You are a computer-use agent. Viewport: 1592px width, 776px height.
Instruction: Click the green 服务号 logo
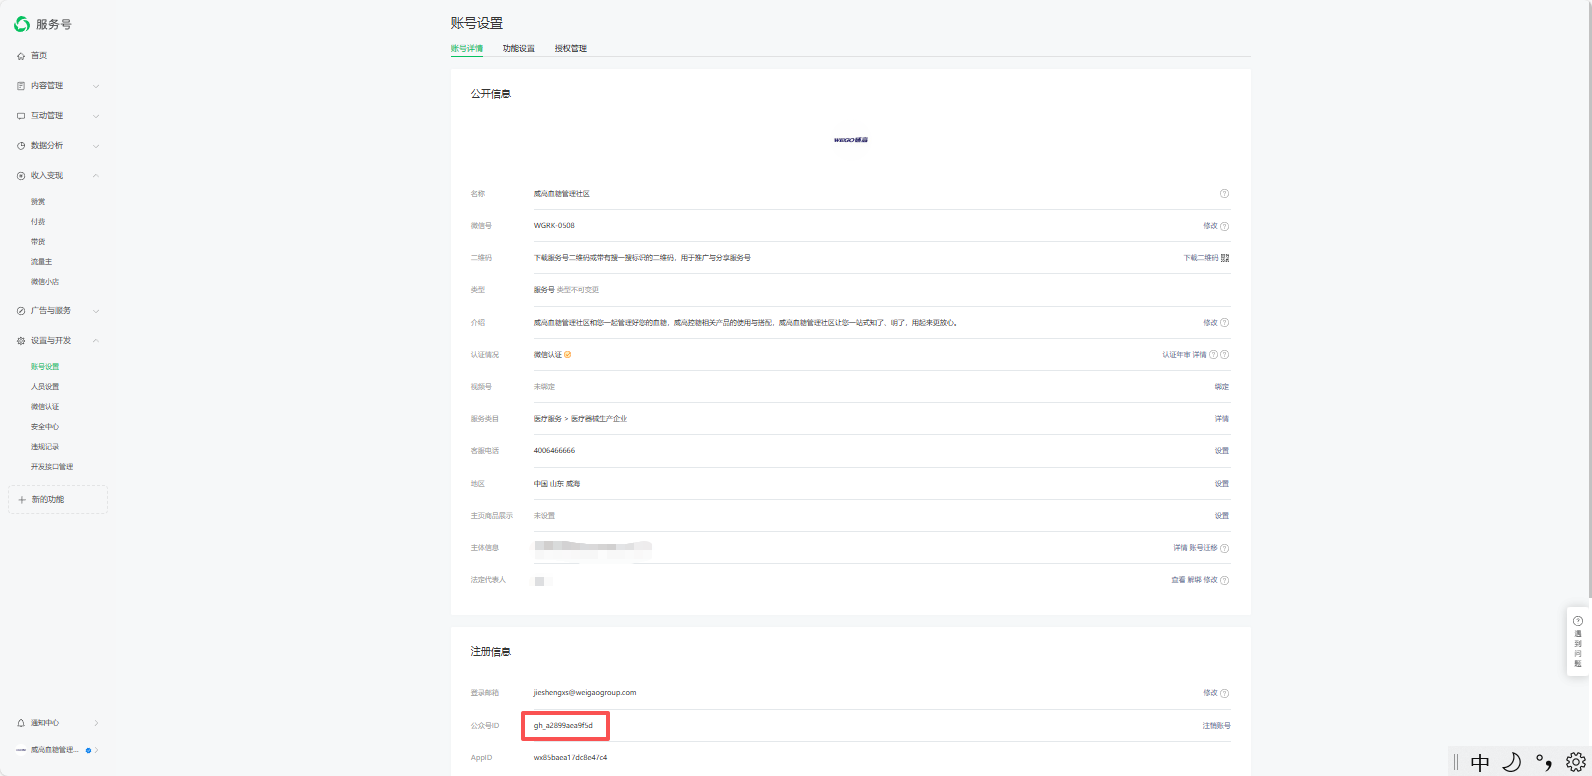pyautogui.click(x=21, y=23)
